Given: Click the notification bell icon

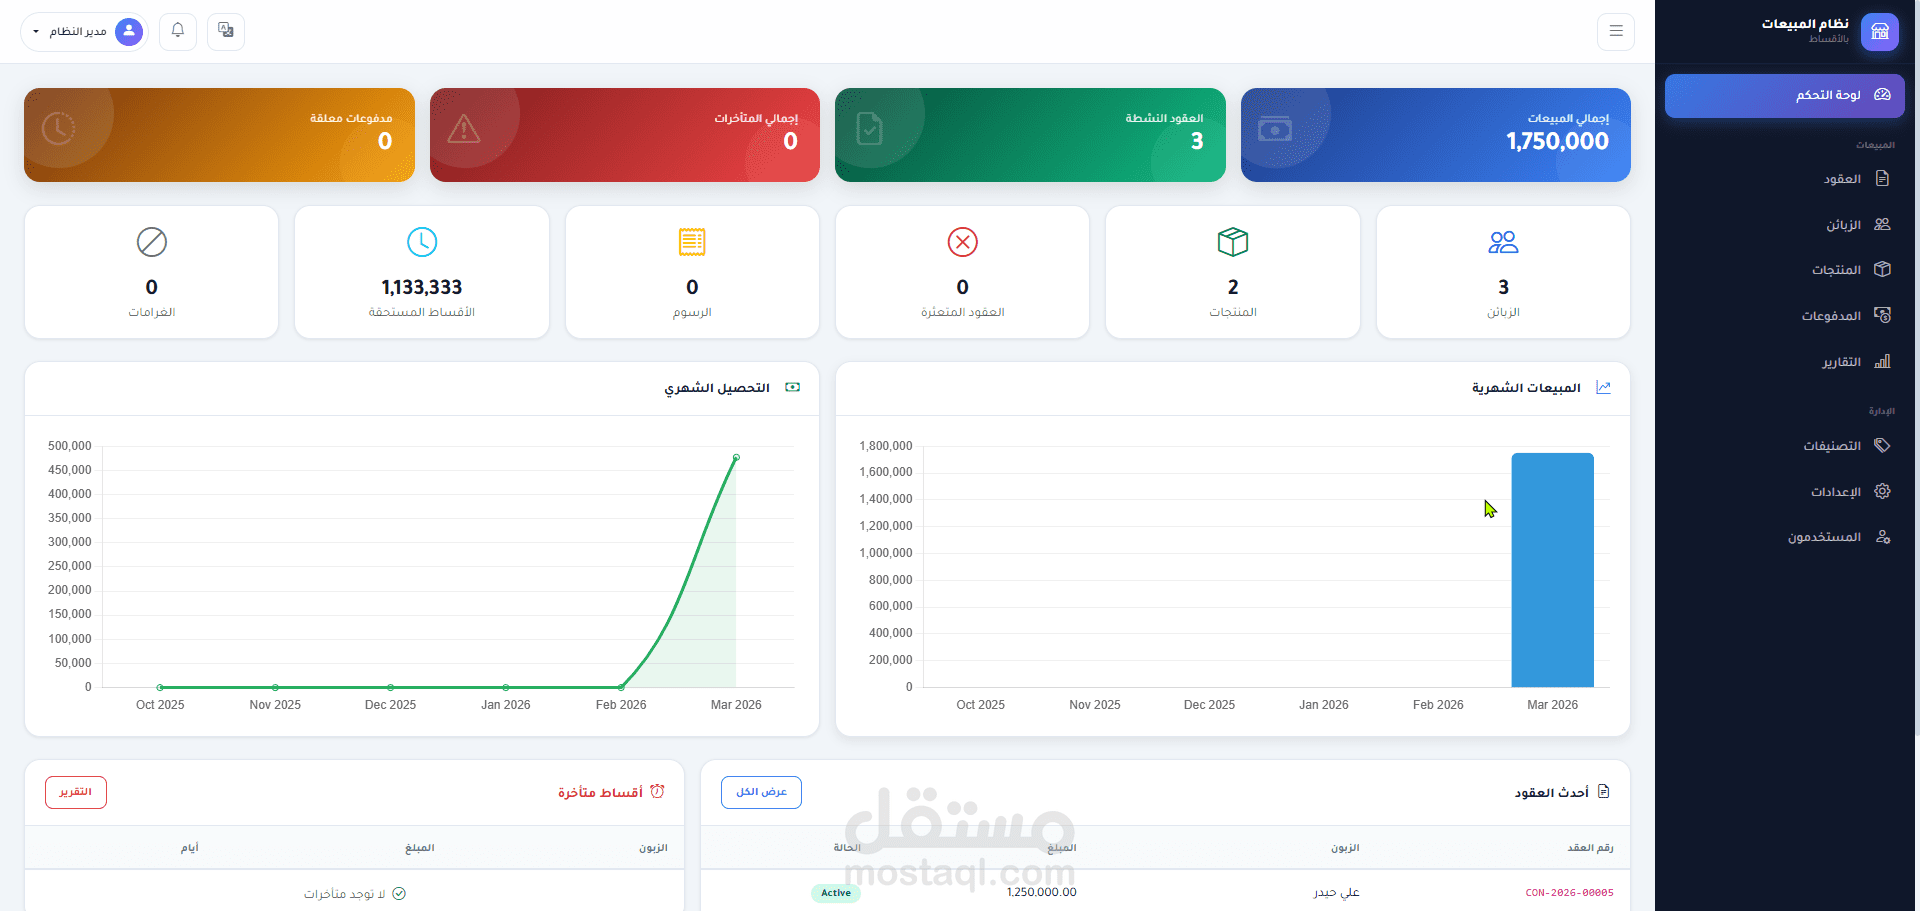Looking at the screenshot, I should click(177, 31).
